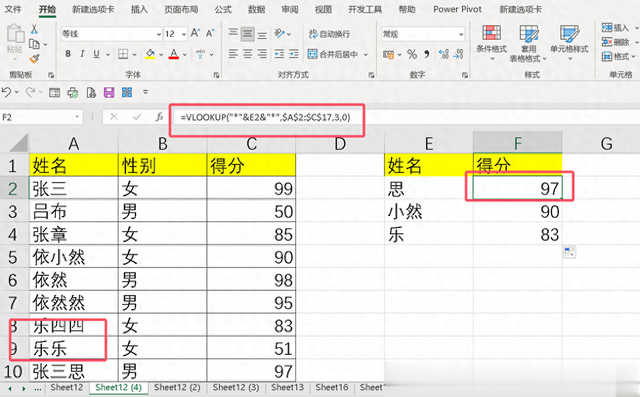
Task: Click the Copy icon in the clipboard group
Action: [x=34, y=44]
